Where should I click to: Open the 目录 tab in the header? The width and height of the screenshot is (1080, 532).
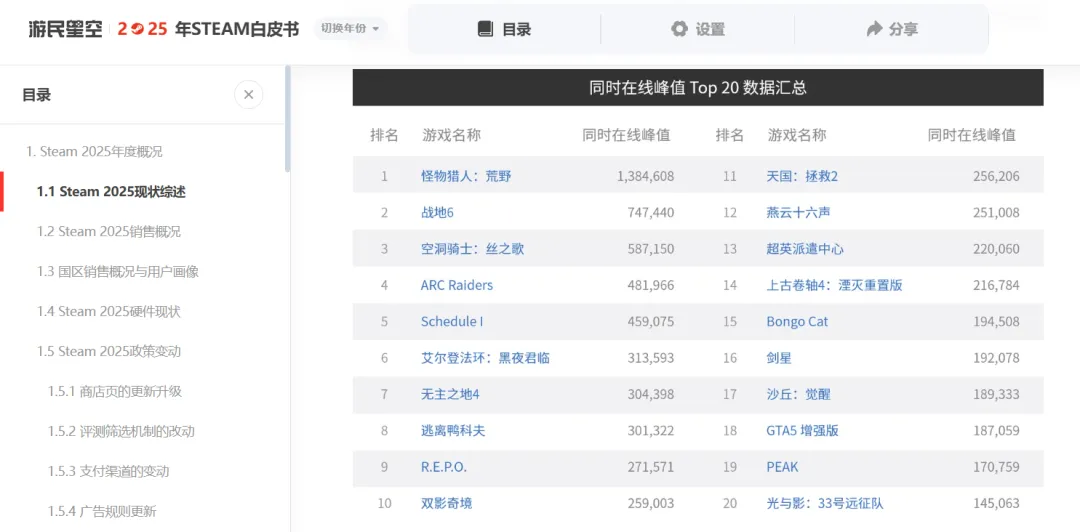pos(504,29)
